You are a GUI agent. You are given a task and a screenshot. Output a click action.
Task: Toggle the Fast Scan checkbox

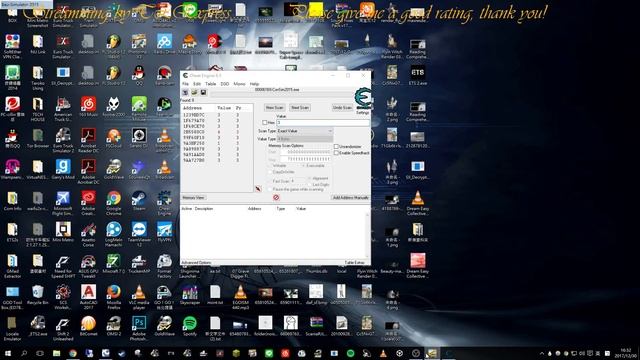271,181
